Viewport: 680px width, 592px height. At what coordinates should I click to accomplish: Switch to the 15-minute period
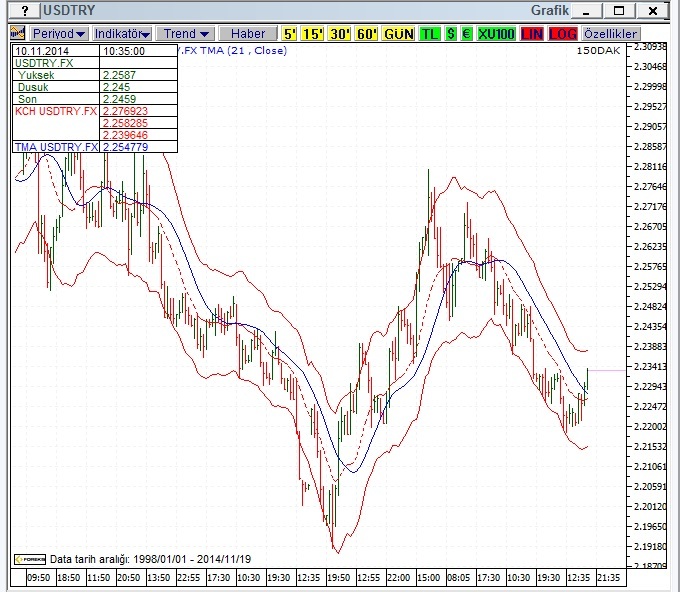point(313,33)
